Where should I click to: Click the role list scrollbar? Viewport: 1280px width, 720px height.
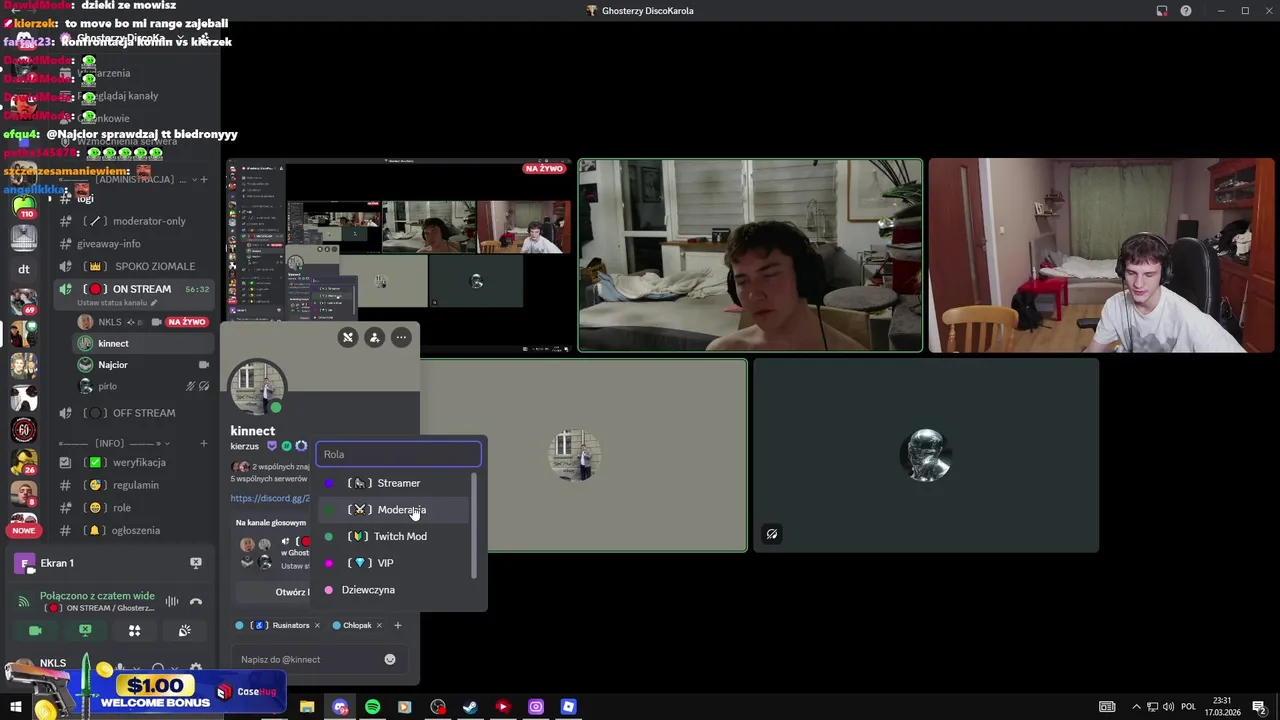tap(474, 526)
